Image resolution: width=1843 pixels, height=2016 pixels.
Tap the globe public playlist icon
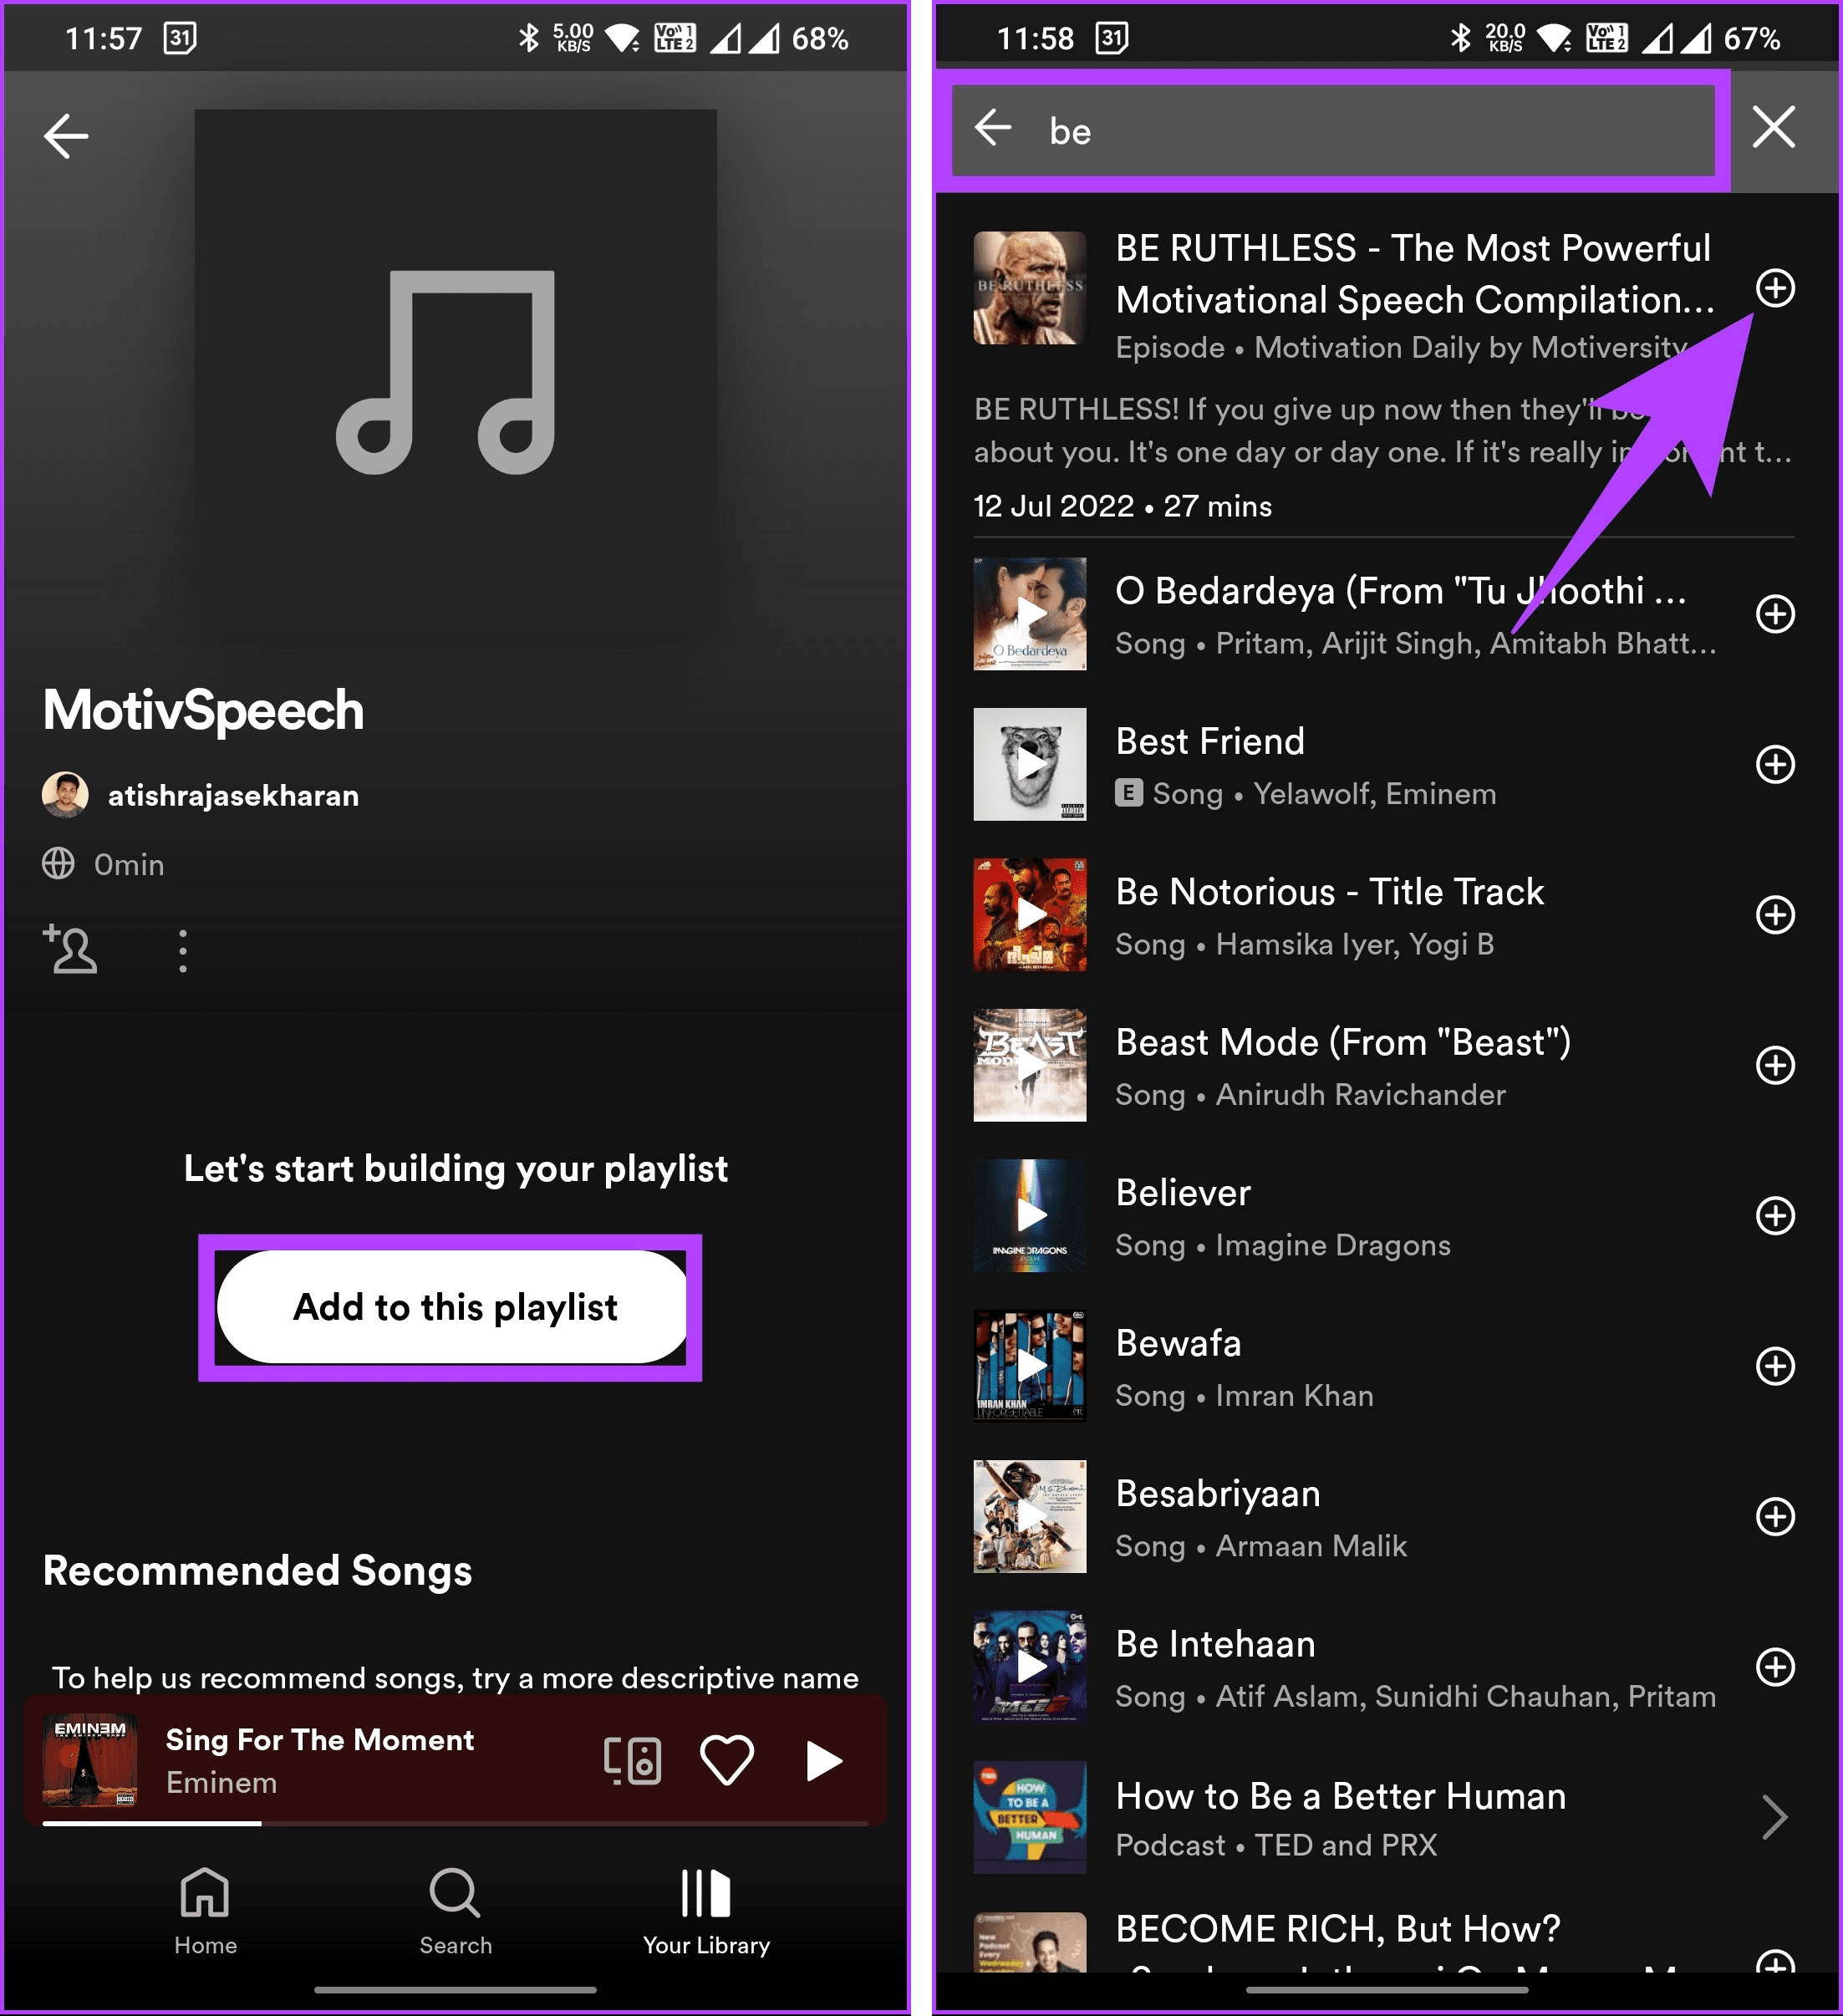pos(58,864)
